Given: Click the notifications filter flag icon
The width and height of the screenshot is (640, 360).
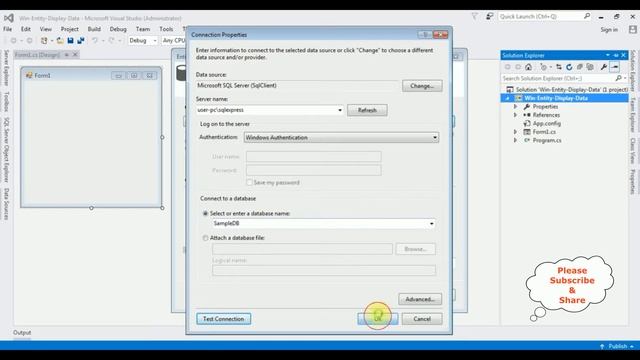Looking at the screenshot, I should (474, 16).
